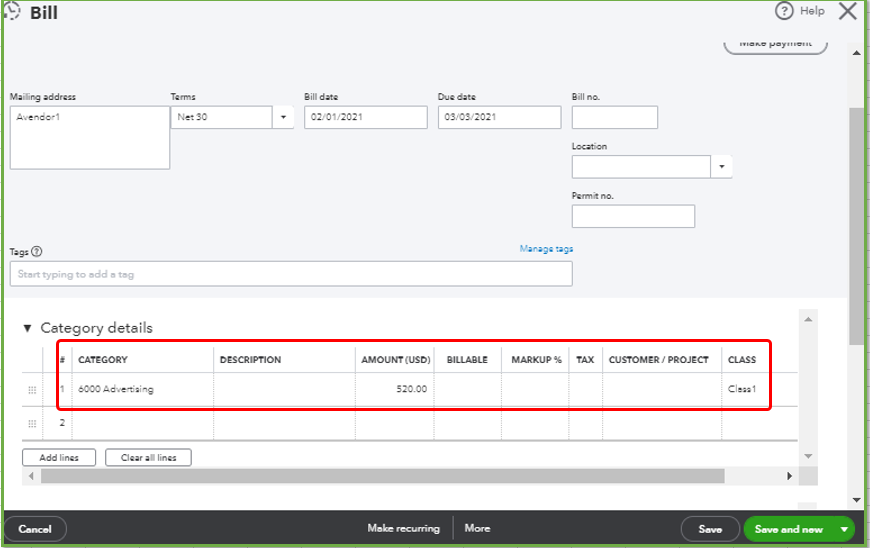Click the Tags info question icon

click(x=37, y=251)
